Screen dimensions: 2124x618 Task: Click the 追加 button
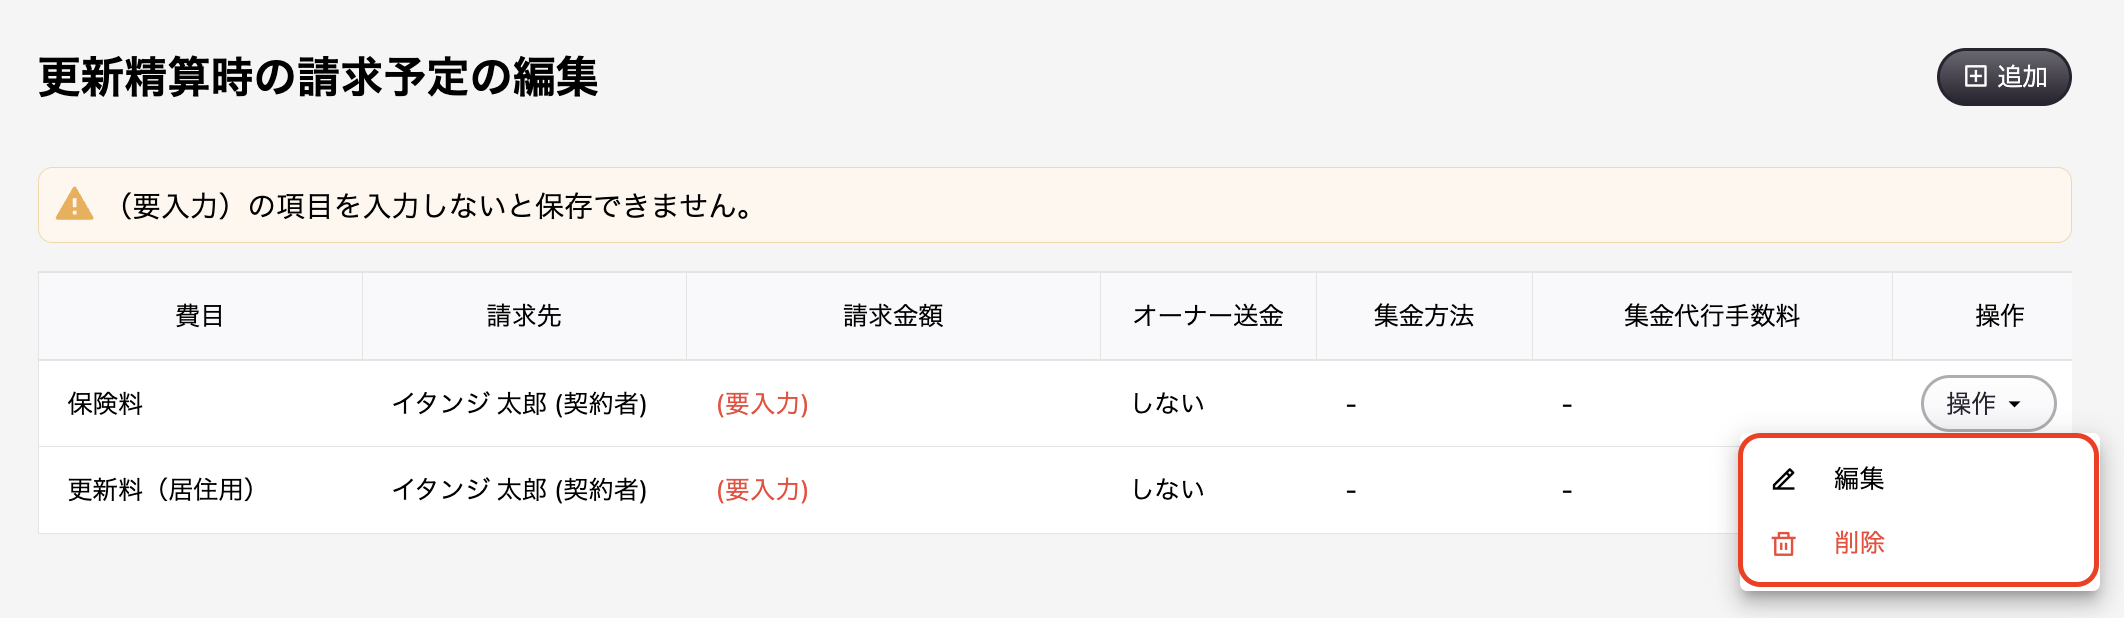2004,77
